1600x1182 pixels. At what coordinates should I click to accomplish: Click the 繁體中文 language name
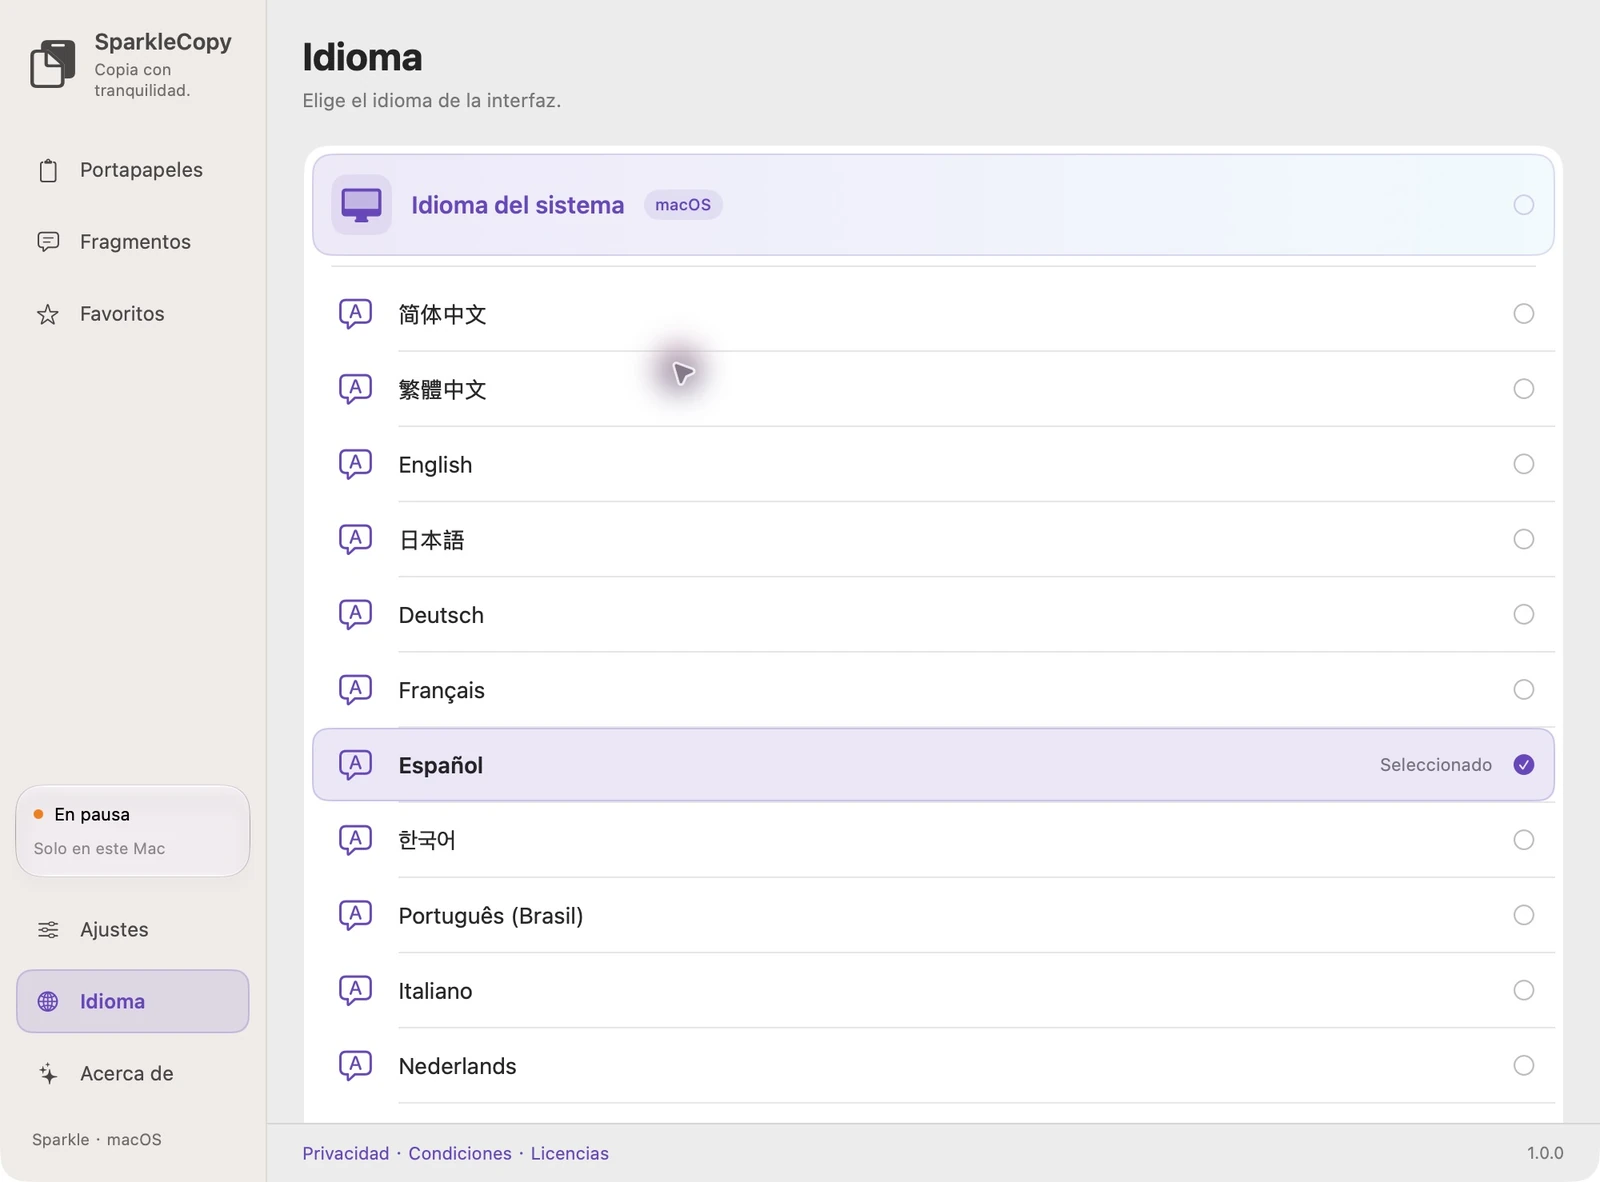click(442, 389)
